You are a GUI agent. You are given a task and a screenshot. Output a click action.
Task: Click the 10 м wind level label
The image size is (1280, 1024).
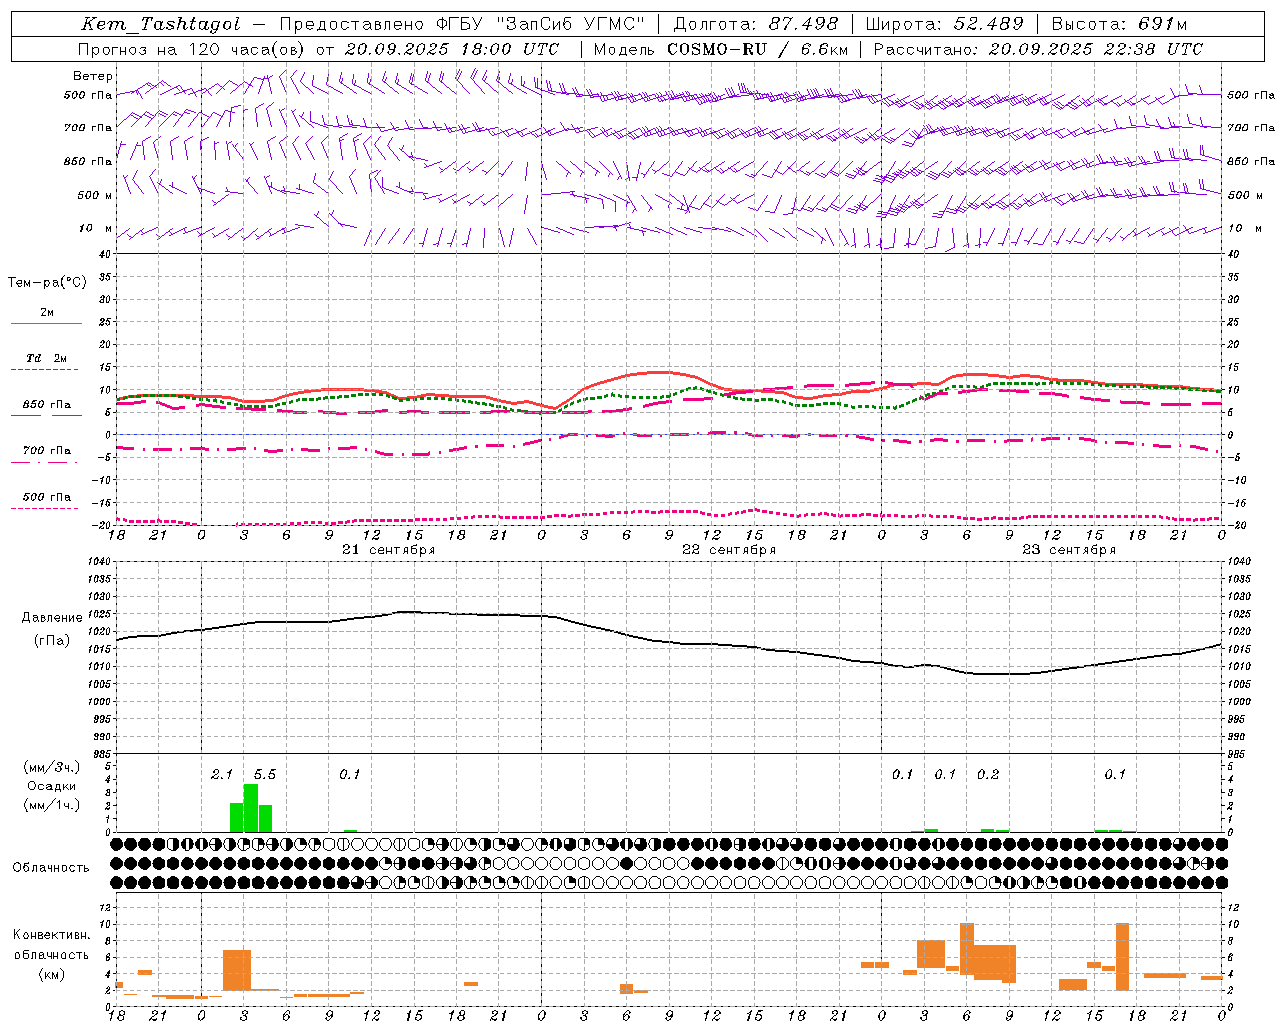click(x=96, y=229)
